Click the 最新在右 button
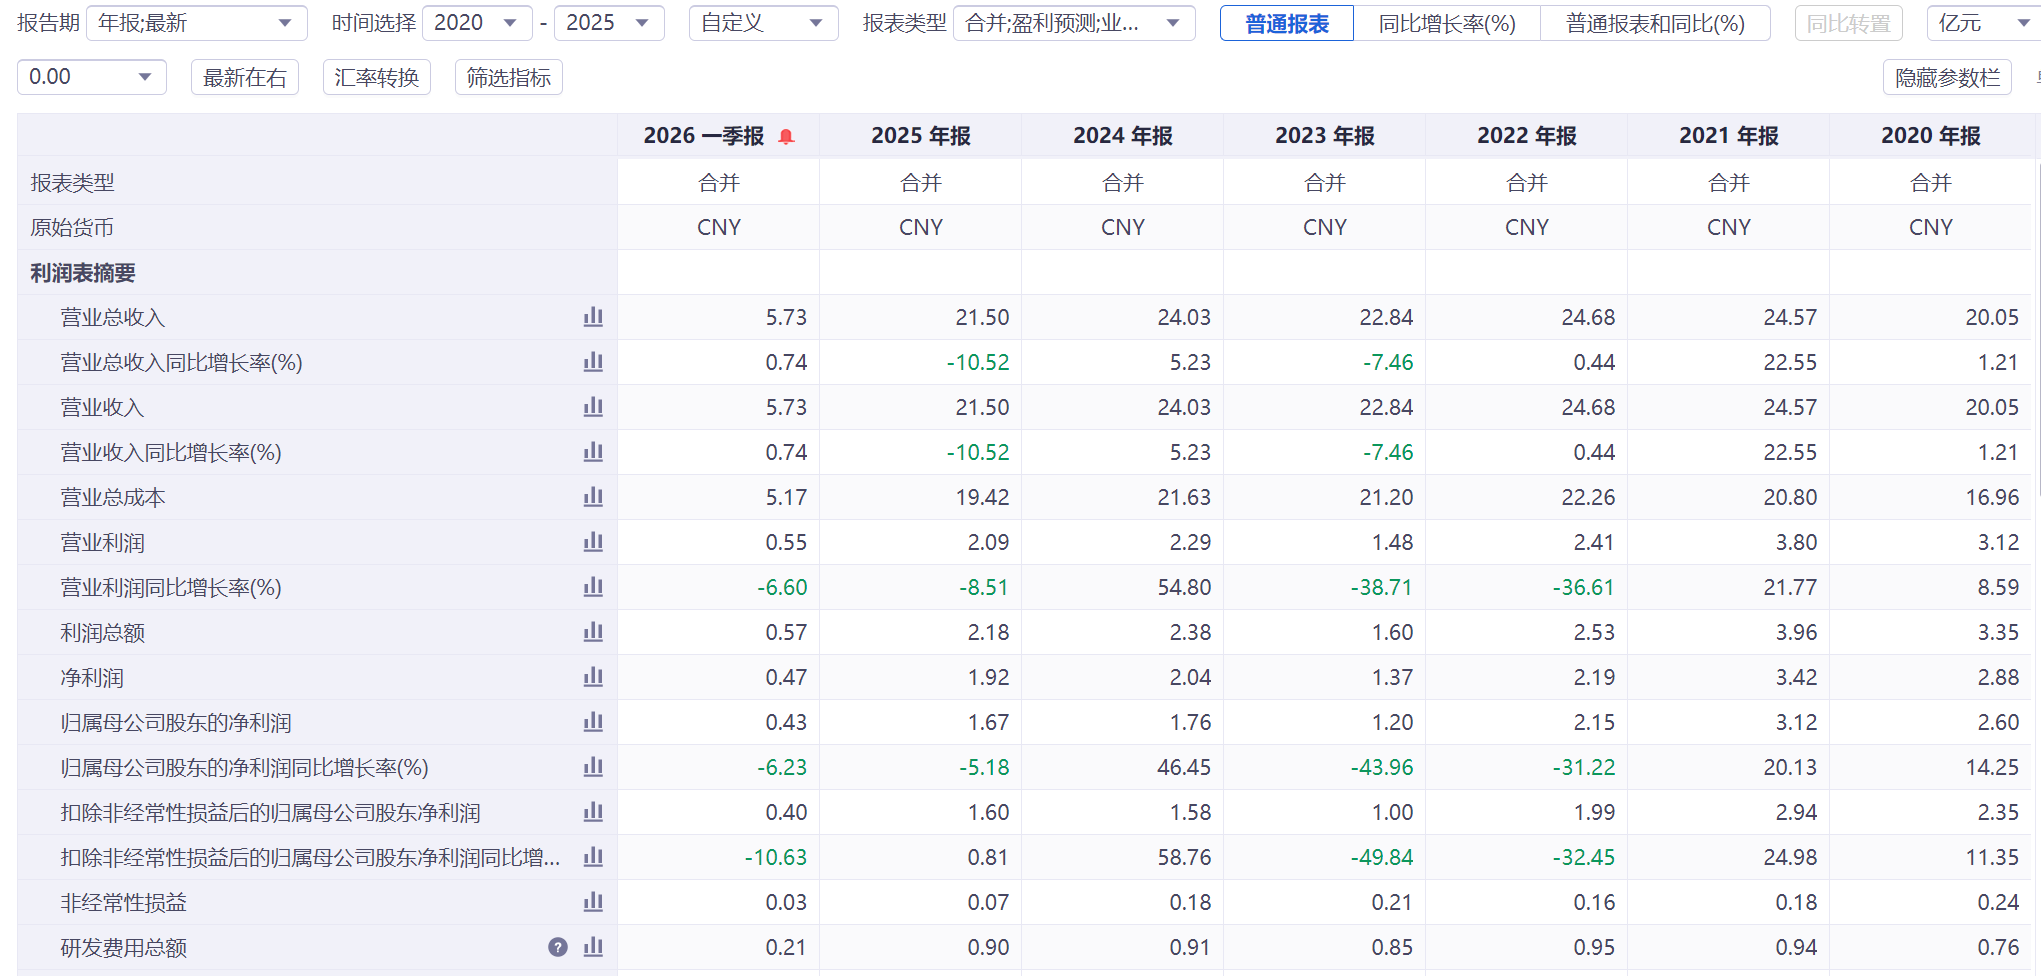This screenshot has height=976, width=2041. coord(245,77)
